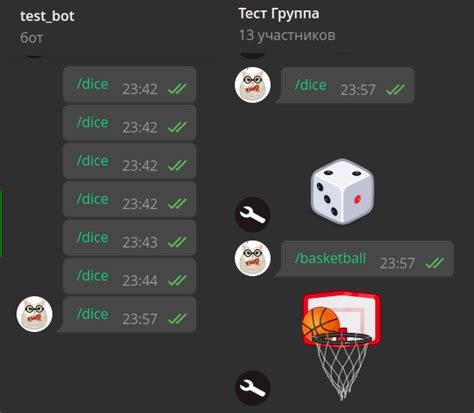Open the cat avatar next to /basketball message

click(253, 258)
